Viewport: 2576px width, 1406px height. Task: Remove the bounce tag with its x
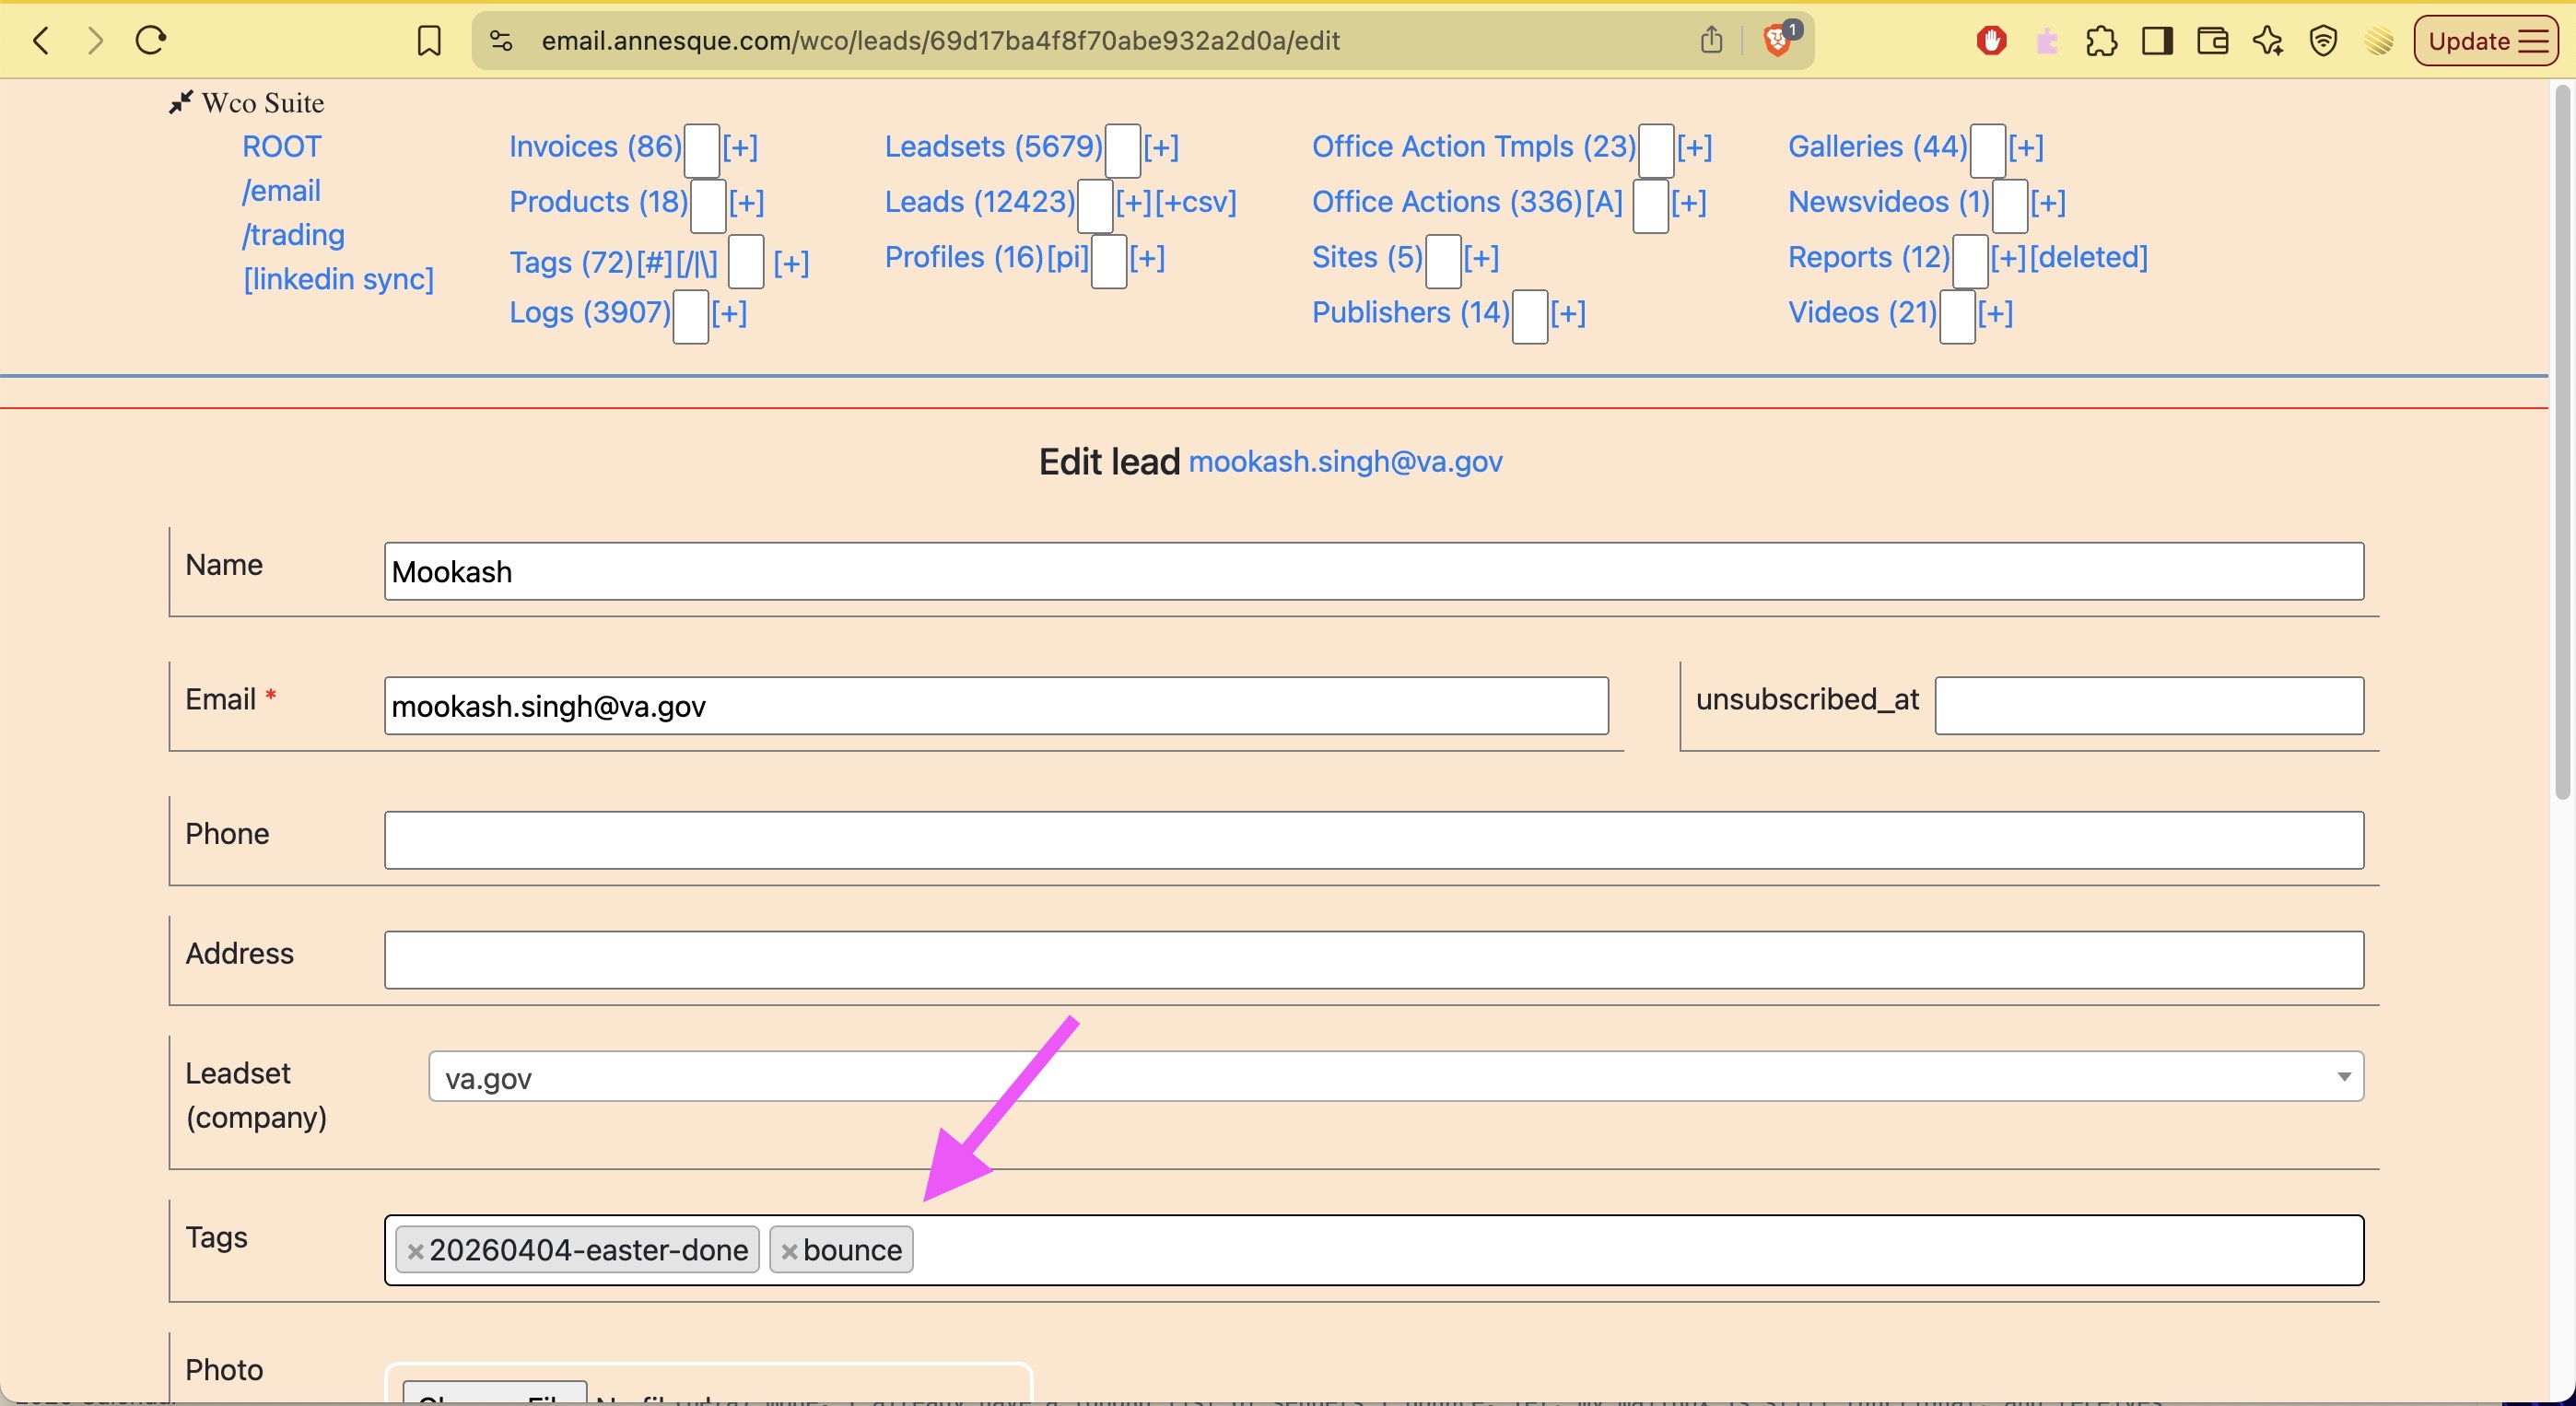(789, 1251)
